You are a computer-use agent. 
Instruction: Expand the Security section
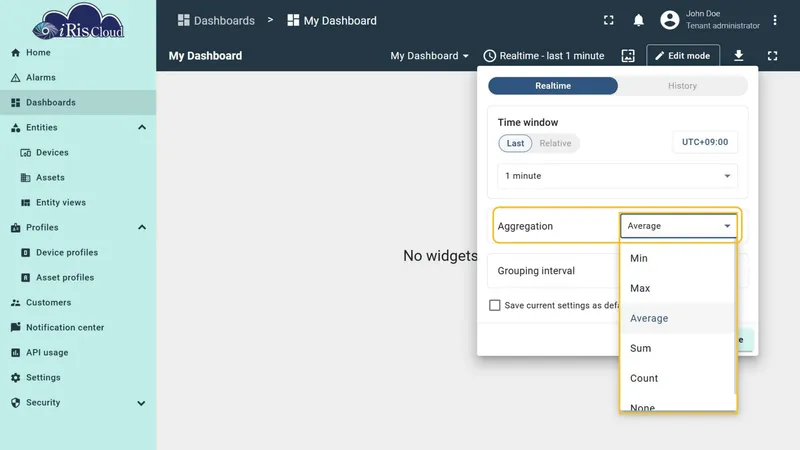coord(141,403)
